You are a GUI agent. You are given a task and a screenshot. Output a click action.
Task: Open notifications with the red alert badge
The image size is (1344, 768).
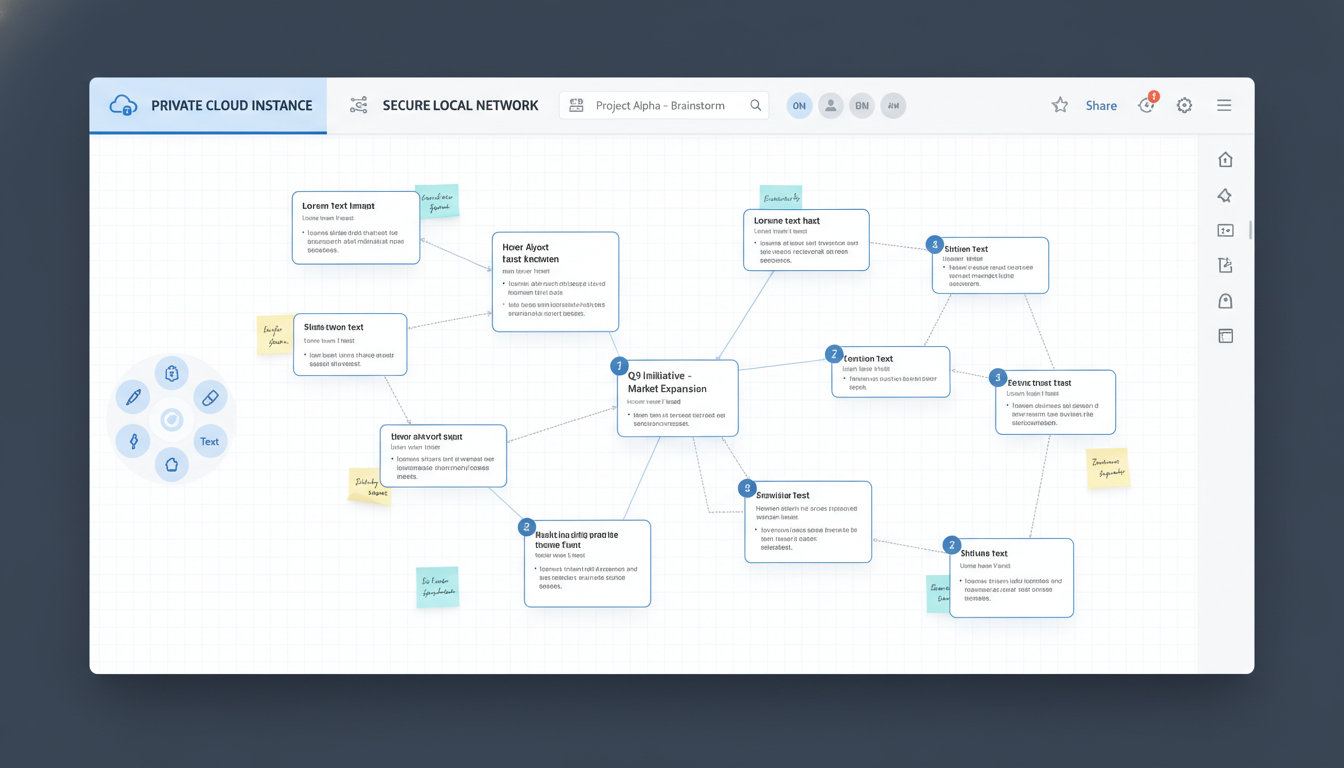pyautogui.click(x=1148, y=104)
